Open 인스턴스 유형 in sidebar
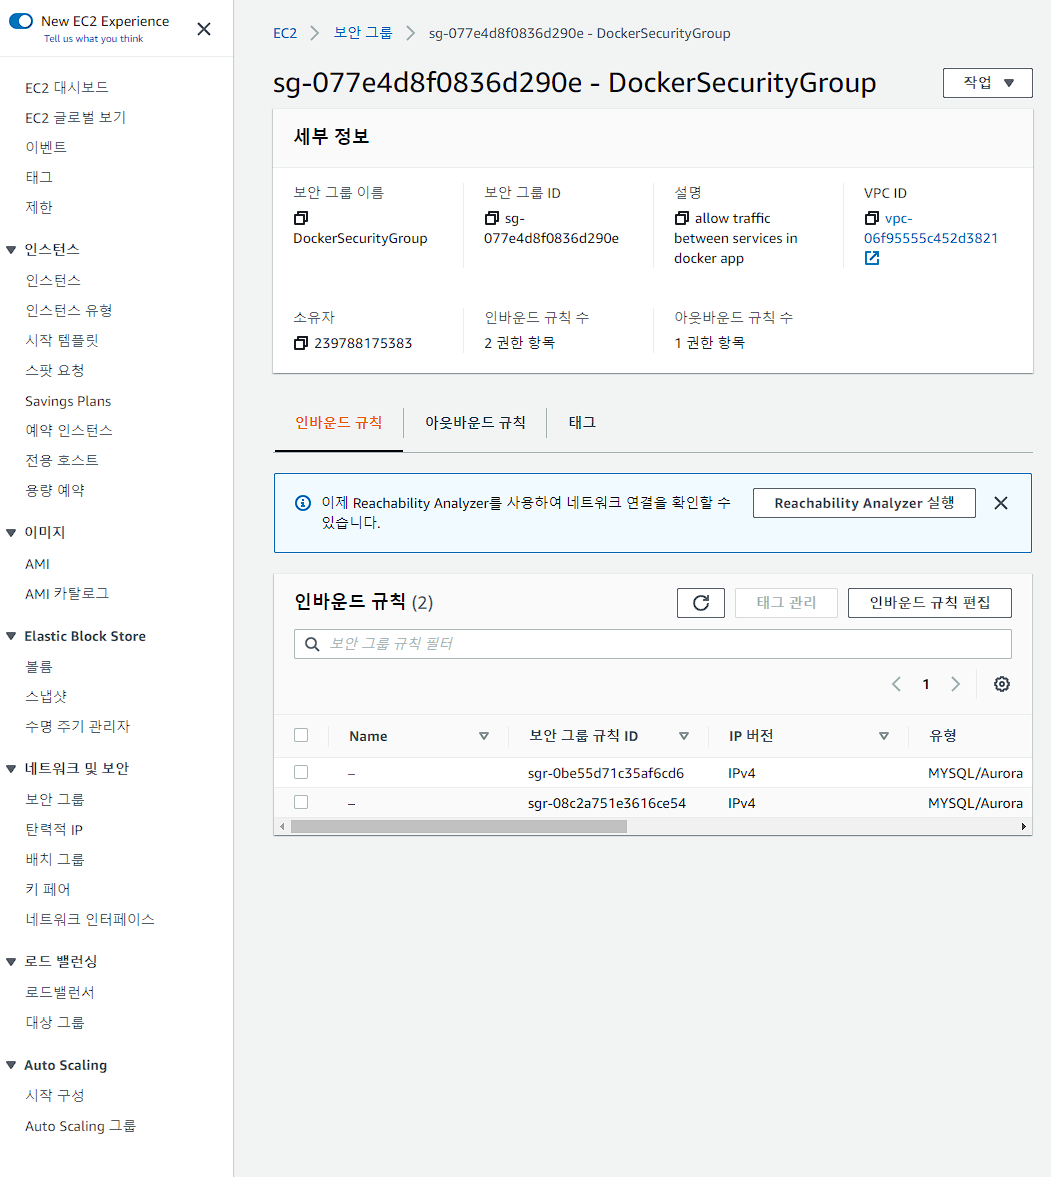 68,311
